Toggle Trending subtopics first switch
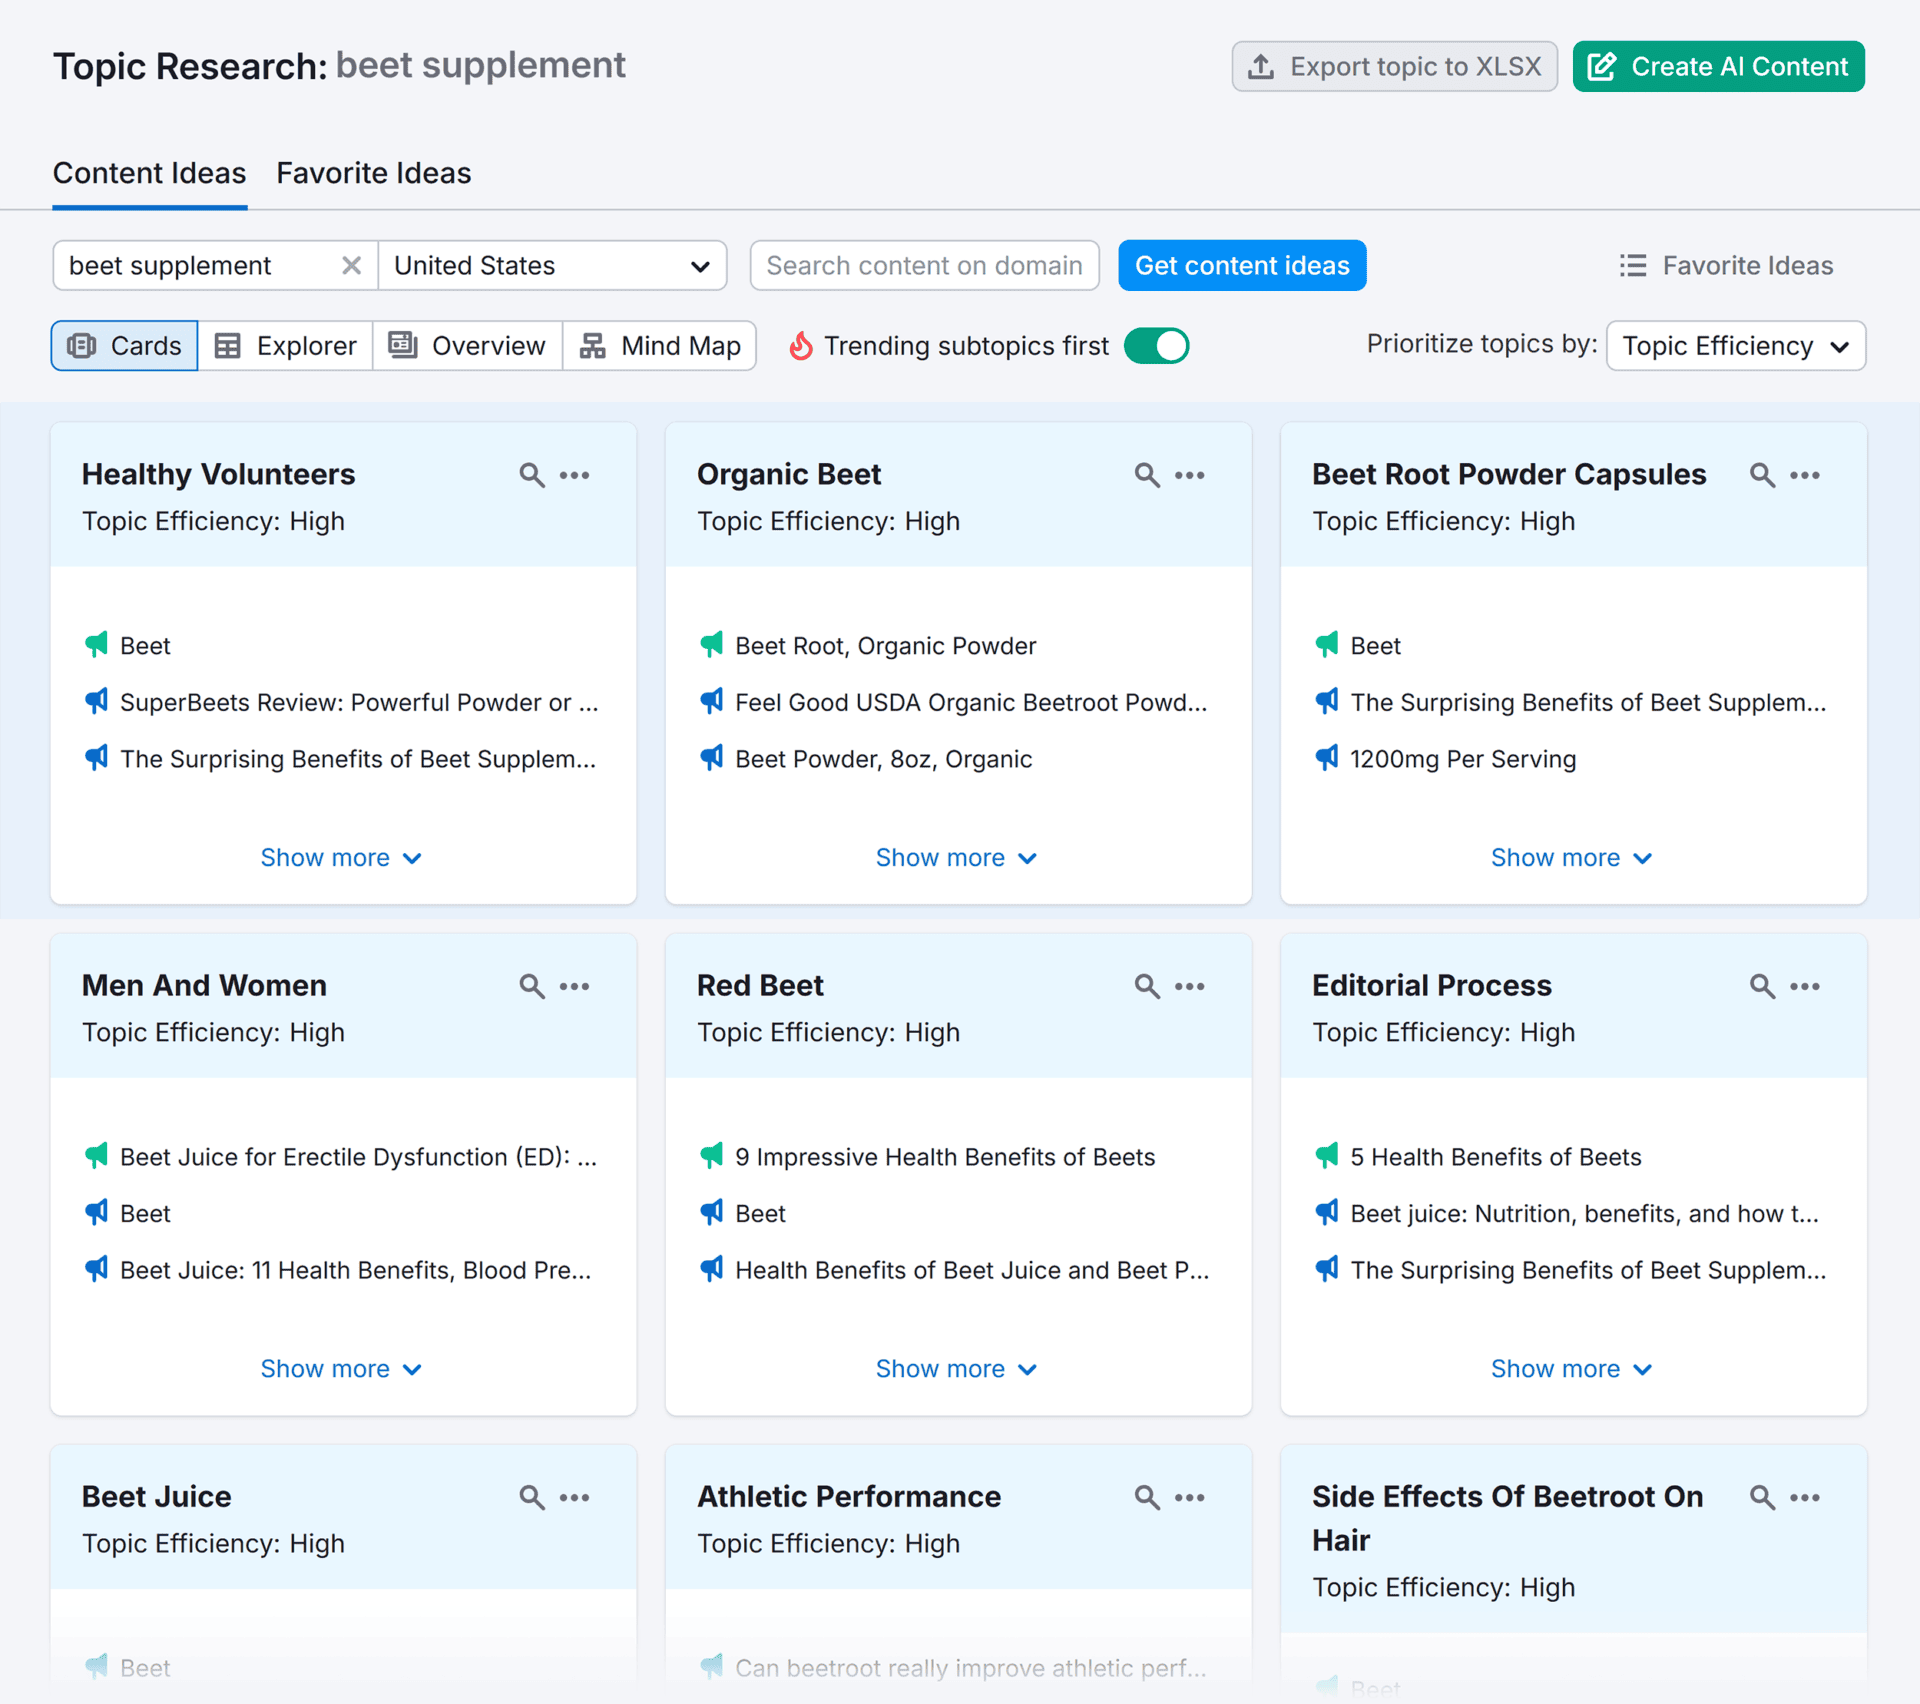The width and height of the screenshot is (1920, 1704). pos(1156,346)
